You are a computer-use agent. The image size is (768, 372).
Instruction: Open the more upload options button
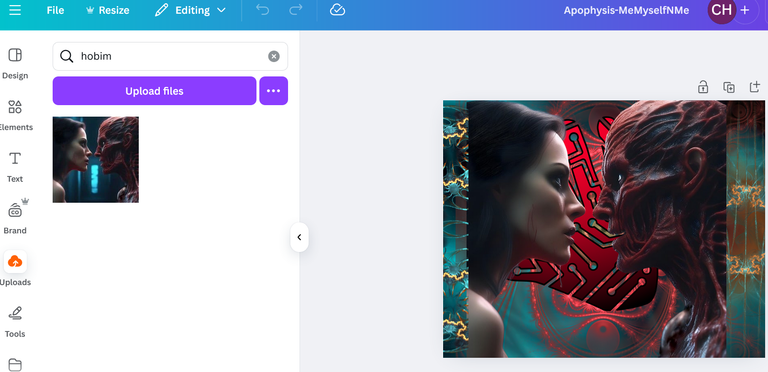[273, 91]
